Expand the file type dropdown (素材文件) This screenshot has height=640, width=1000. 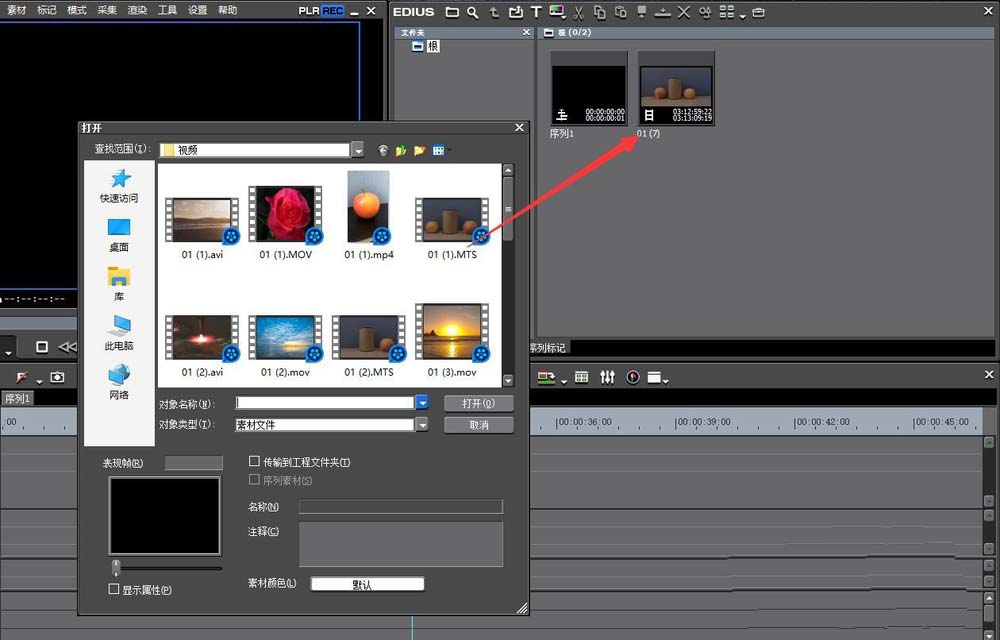[422, 425]
